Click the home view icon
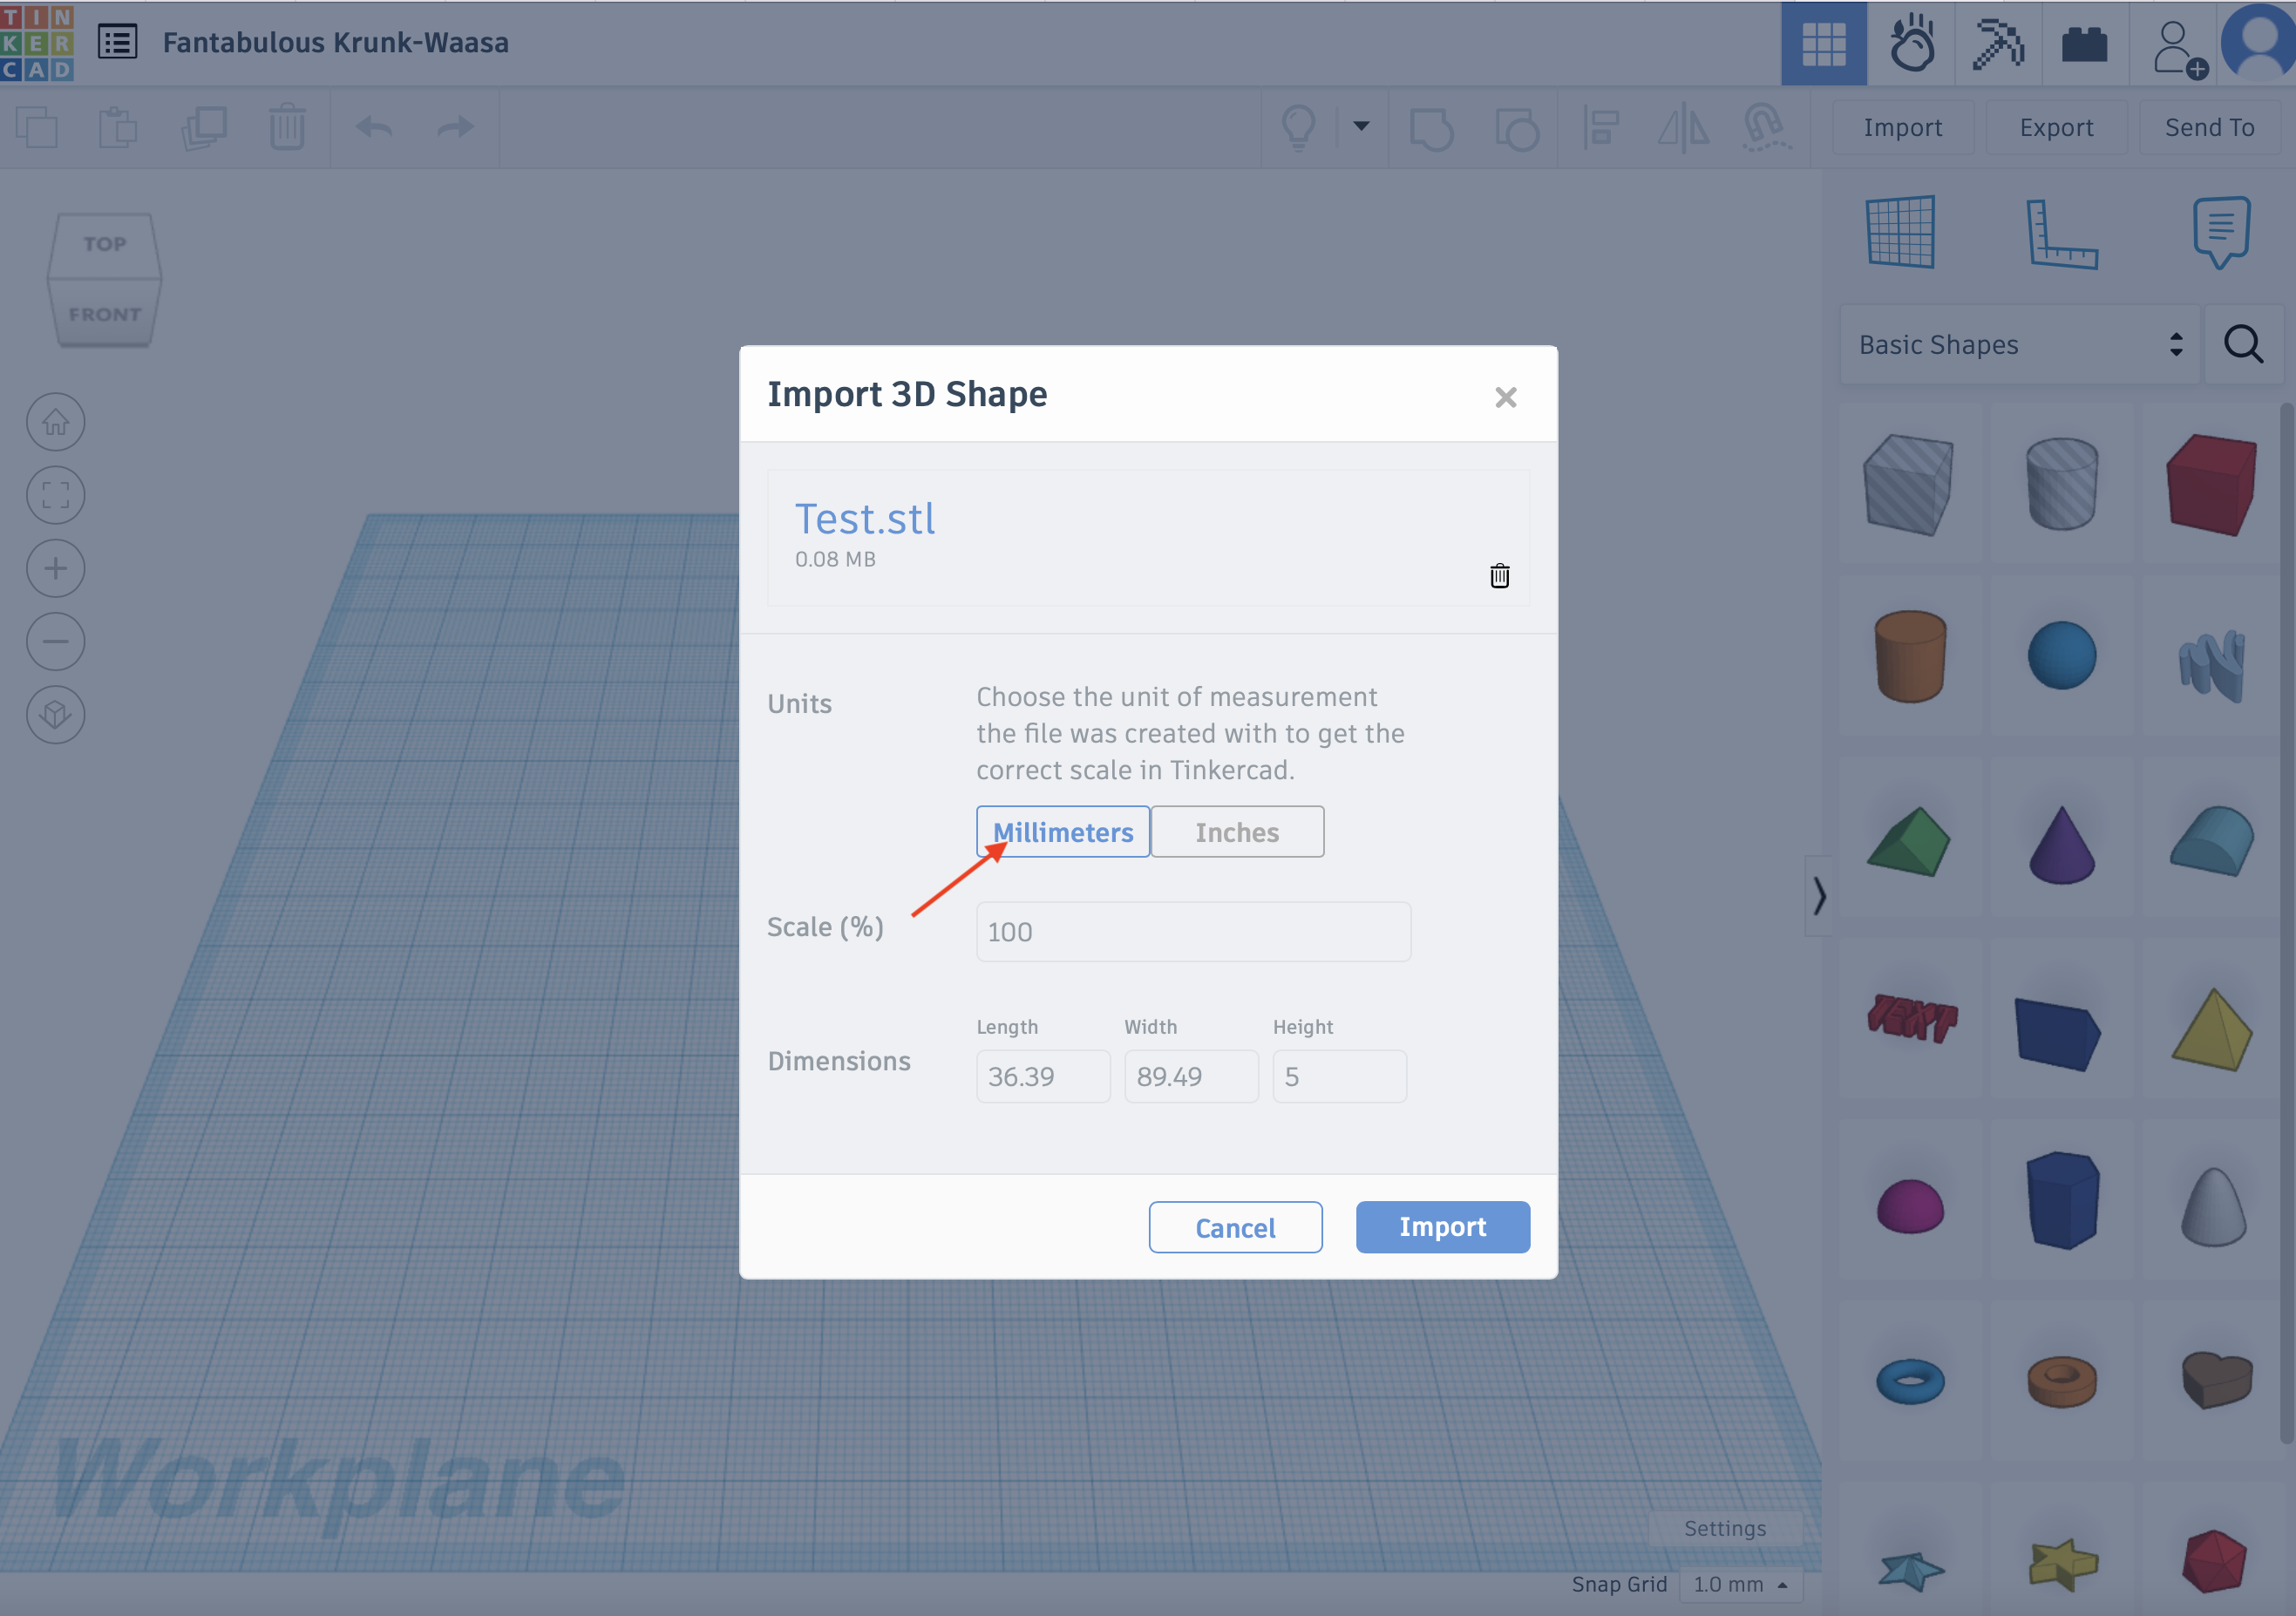Image resolution: width=2296 pixels, height=1616 pixels. click(x=56, y=422)
